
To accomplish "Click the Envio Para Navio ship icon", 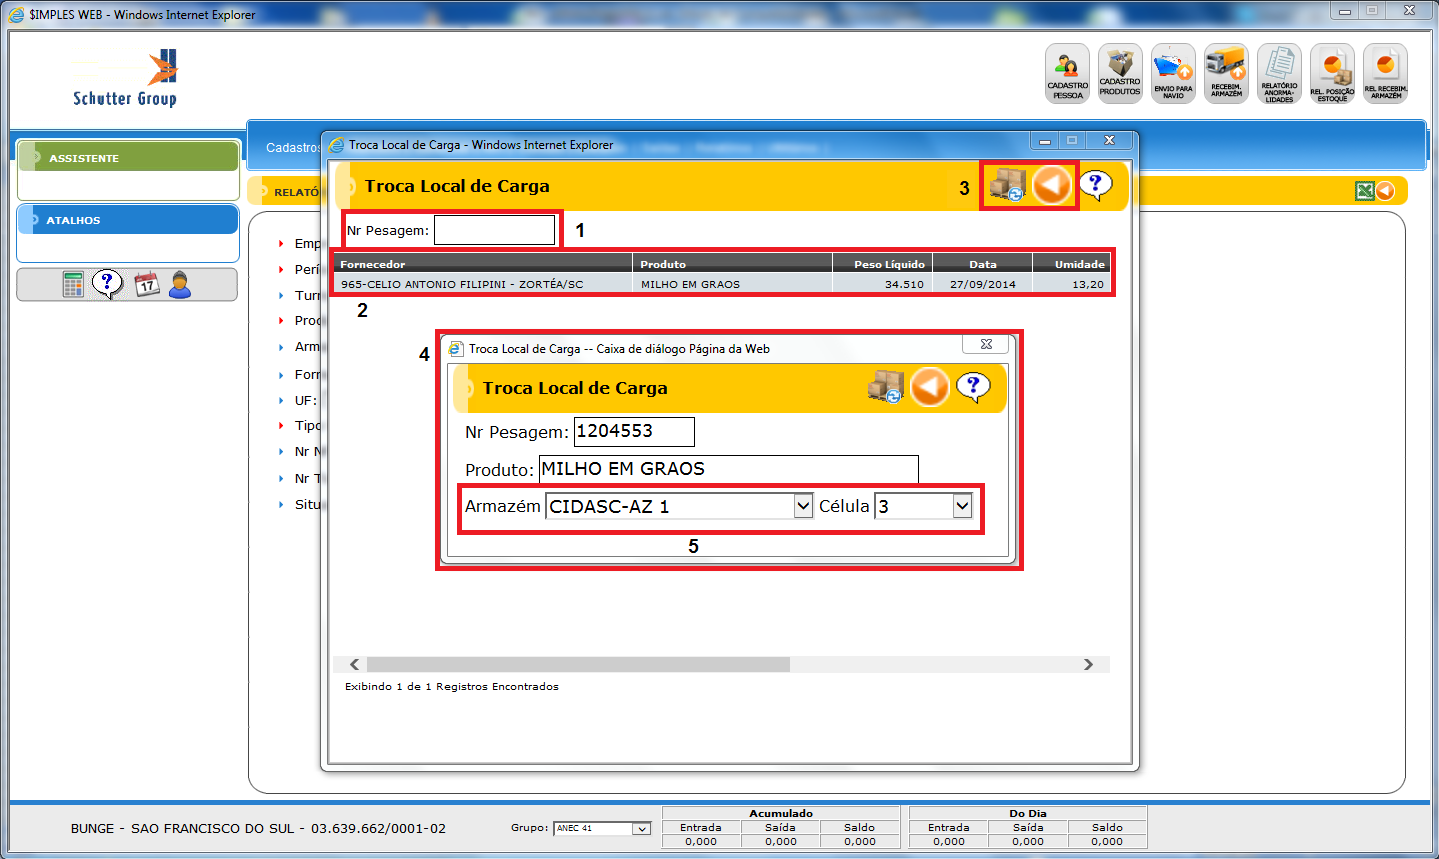I will point(1173,73).
